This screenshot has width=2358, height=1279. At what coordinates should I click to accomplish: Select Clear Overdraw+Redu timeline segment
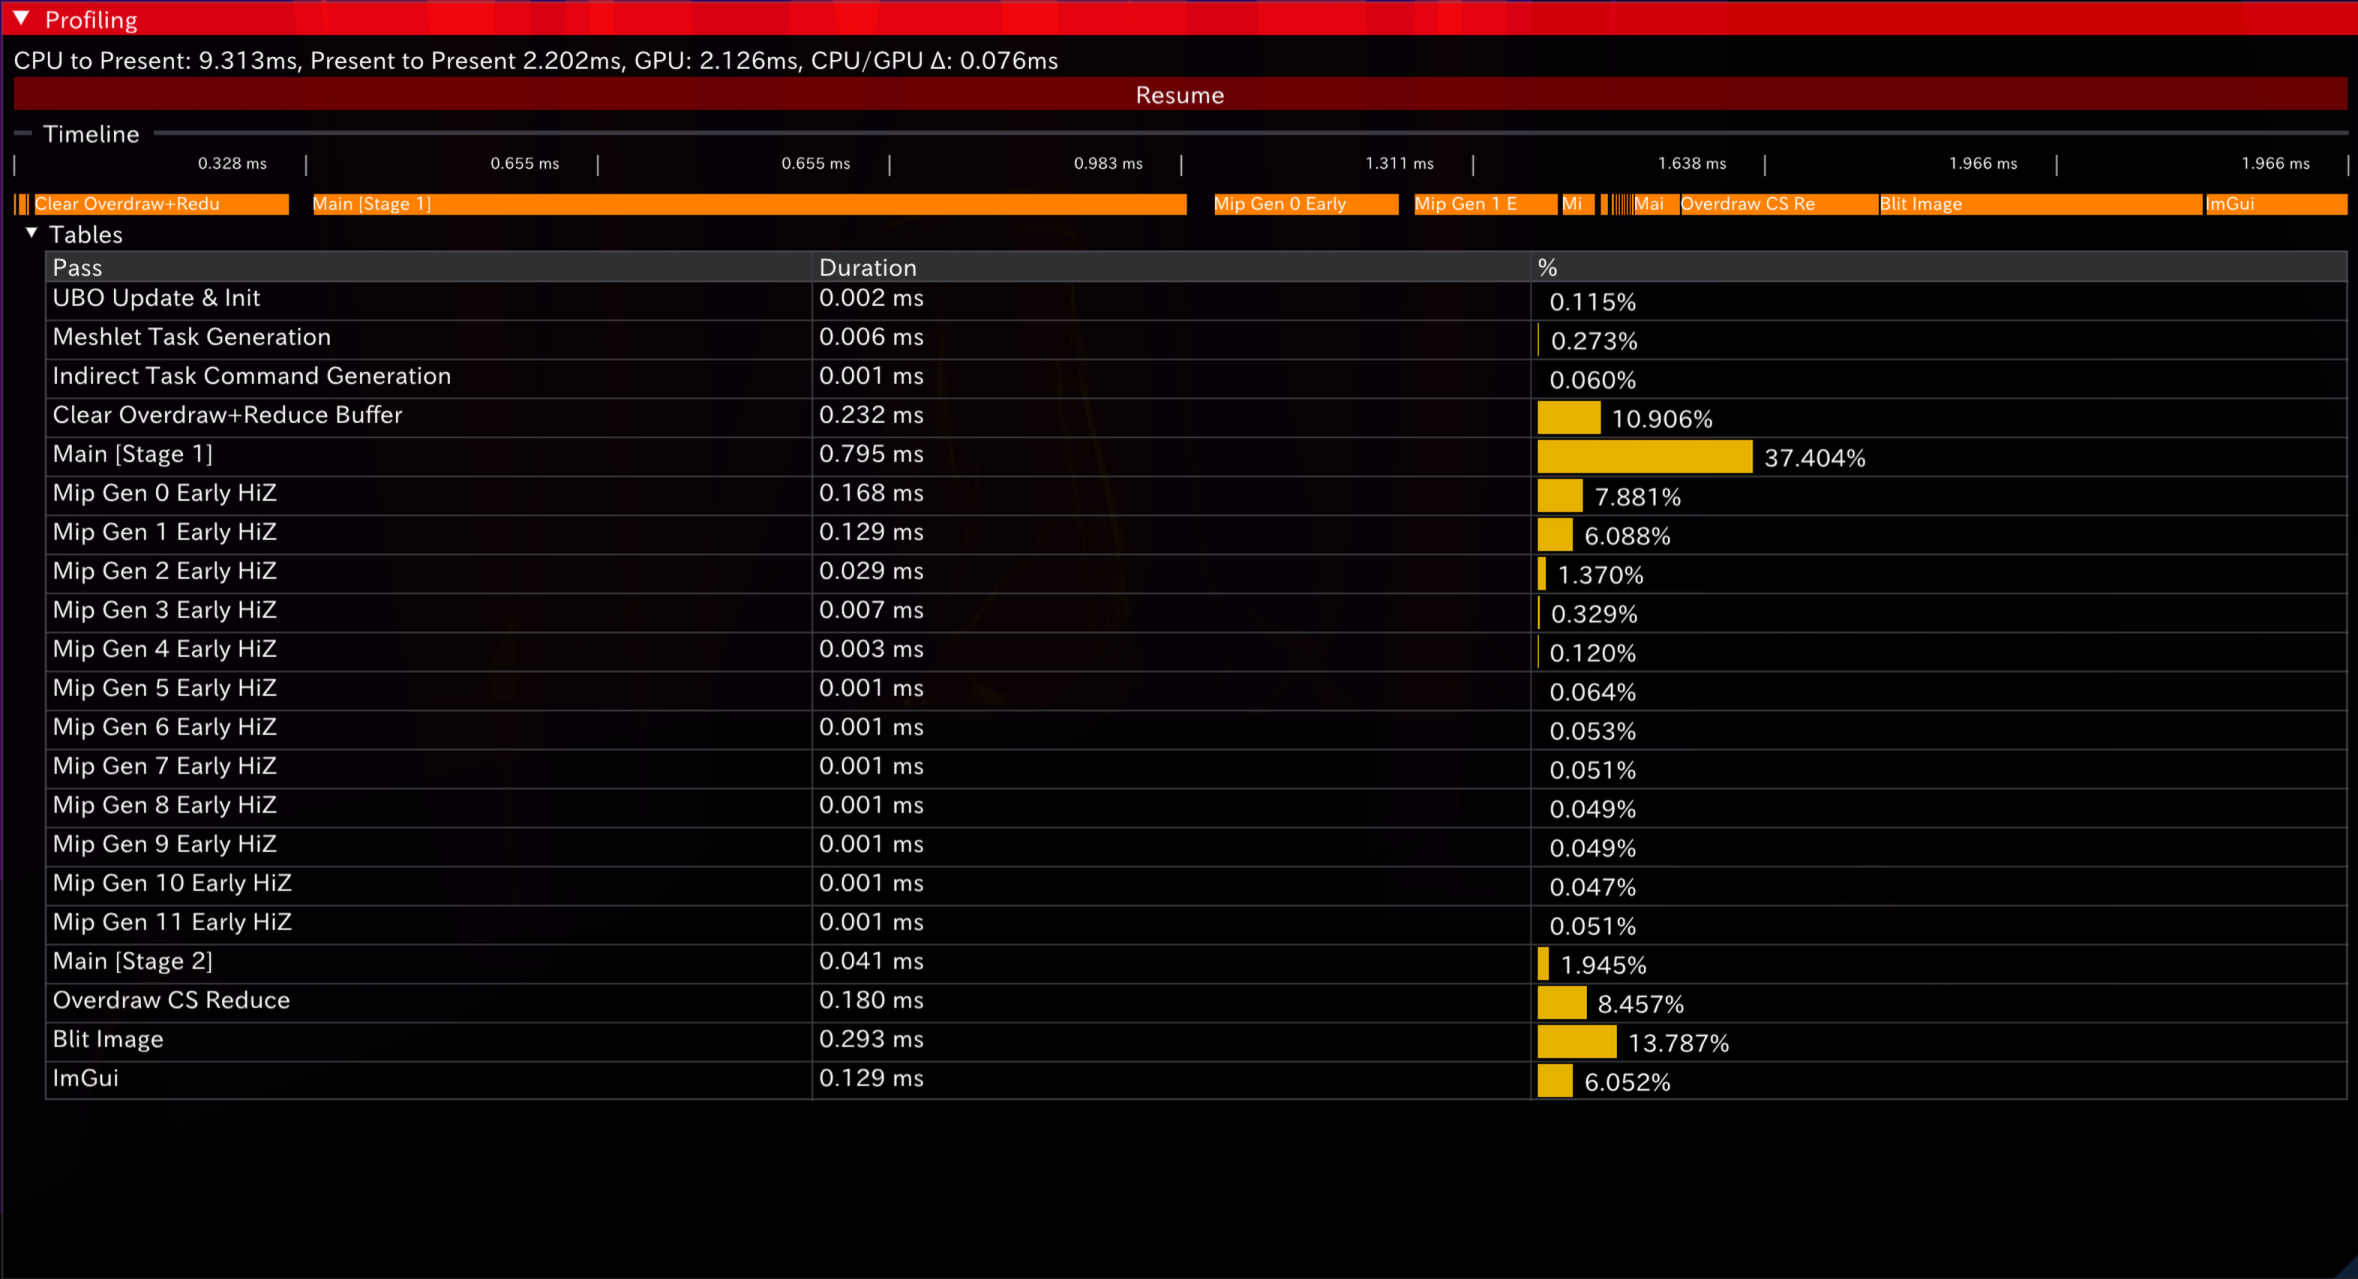click(x=160, y=204)
